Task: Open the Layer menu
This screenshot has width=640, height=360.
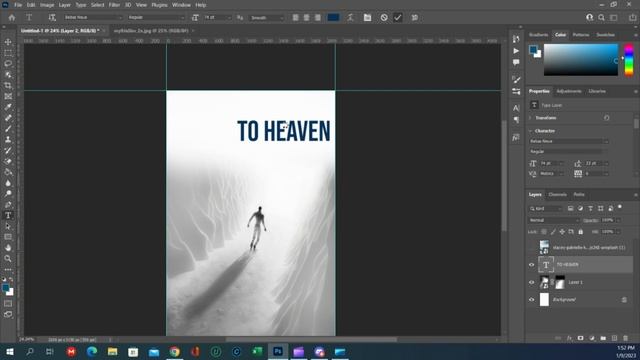Action: coord(64,5)
